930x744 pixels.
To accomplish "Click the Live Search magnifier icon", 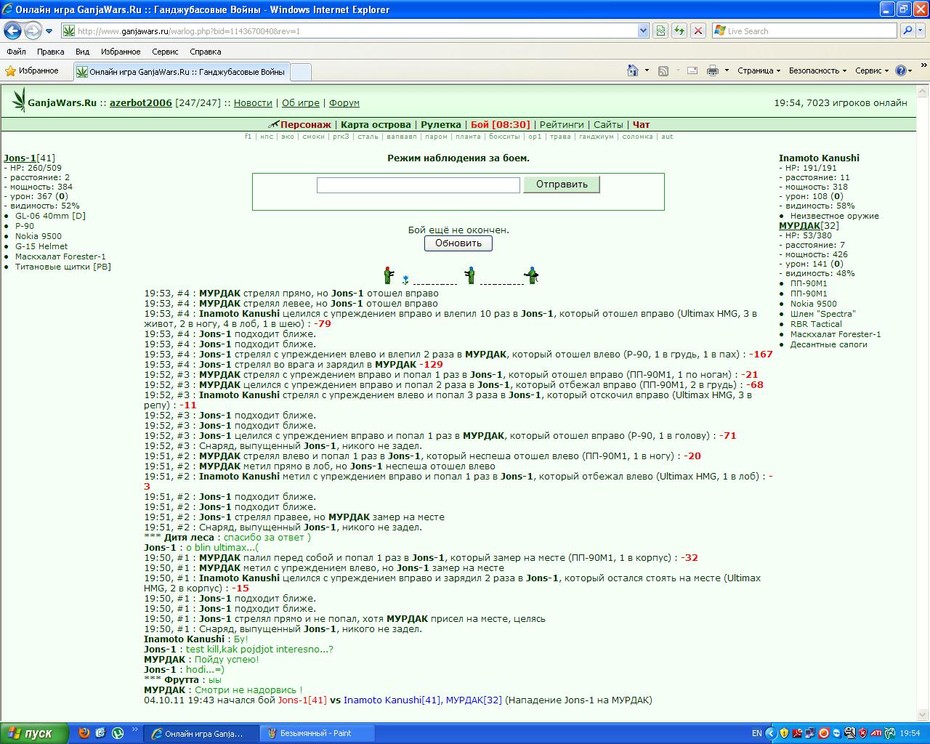I will (907, 30).
